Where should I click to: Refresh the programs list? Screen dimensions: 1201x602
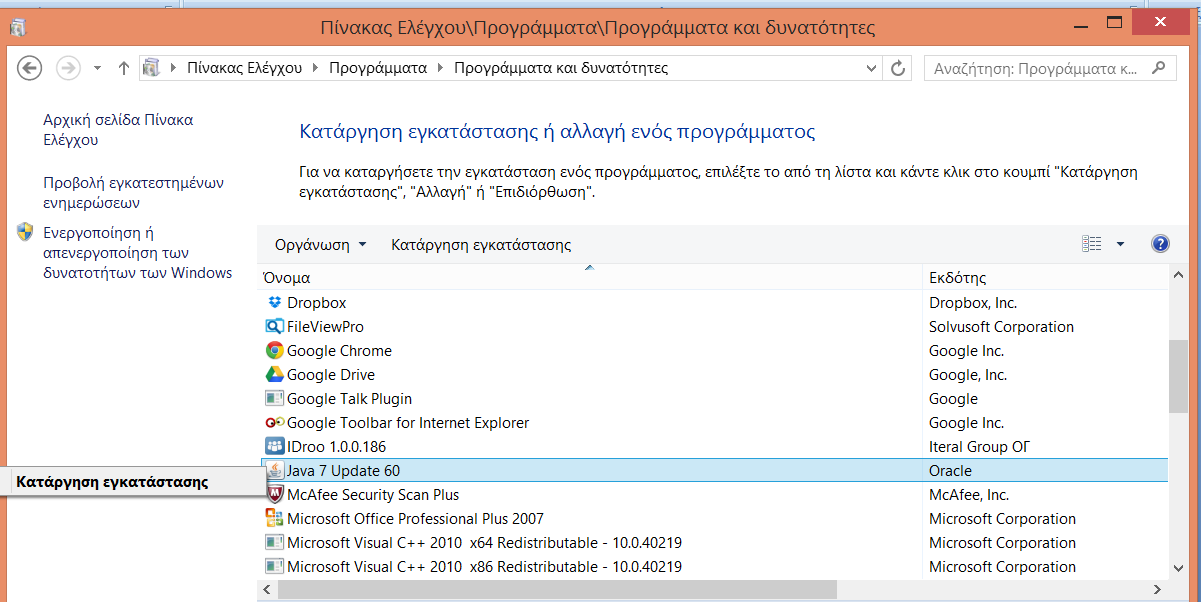coord(898,68)
